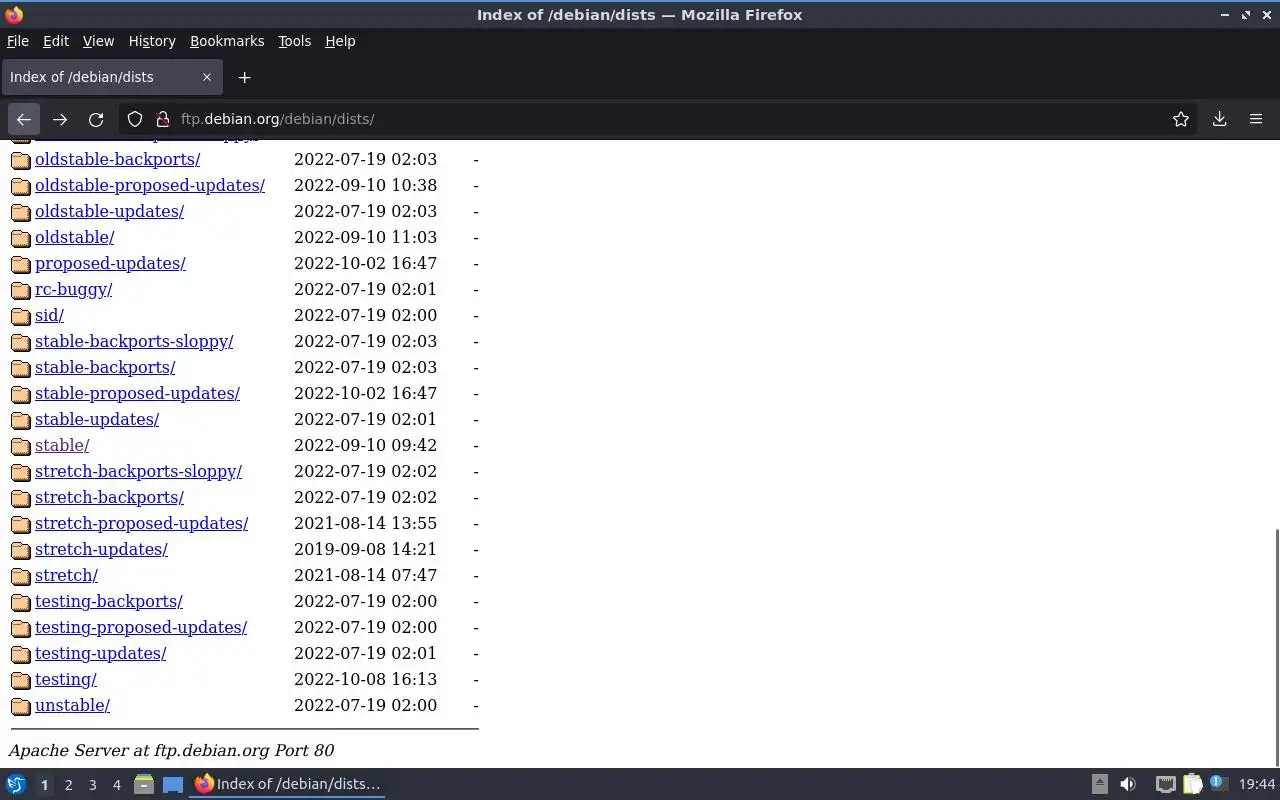The image size is (1280, 800).
Task: Open the taskbar start menu icon
Action: pos(16,784)
